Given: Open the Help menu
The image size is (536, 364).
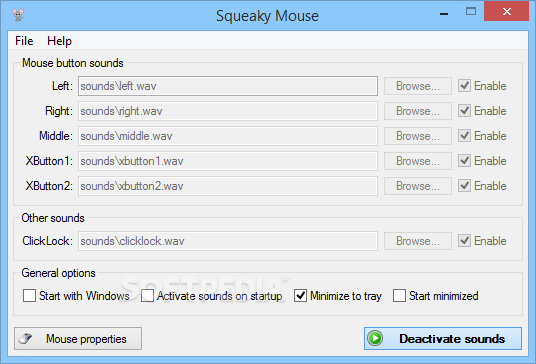Looking at the screenshot, I should click(59, 41).
